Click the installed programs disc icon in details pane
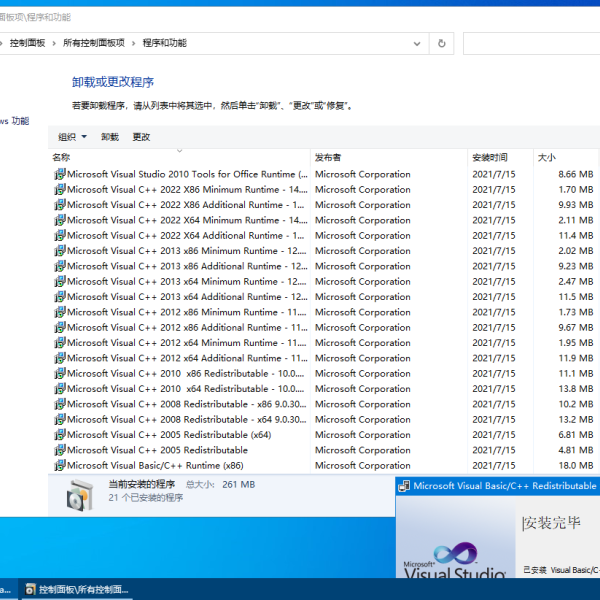The width and height of the screenshot is (600, 600). (x=80, y=495)
